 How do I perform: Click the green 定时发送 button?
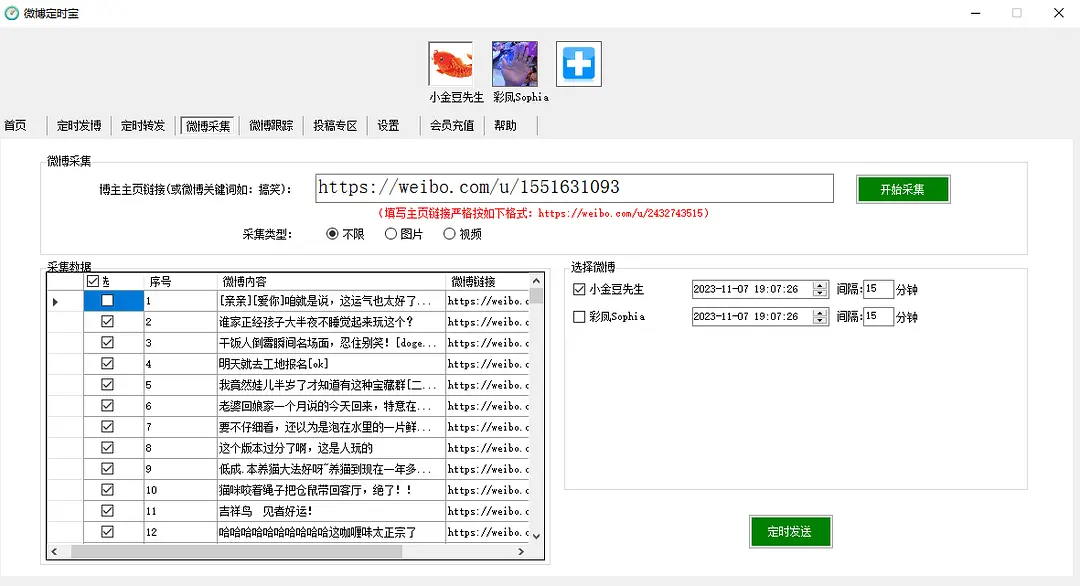(791, 532)
